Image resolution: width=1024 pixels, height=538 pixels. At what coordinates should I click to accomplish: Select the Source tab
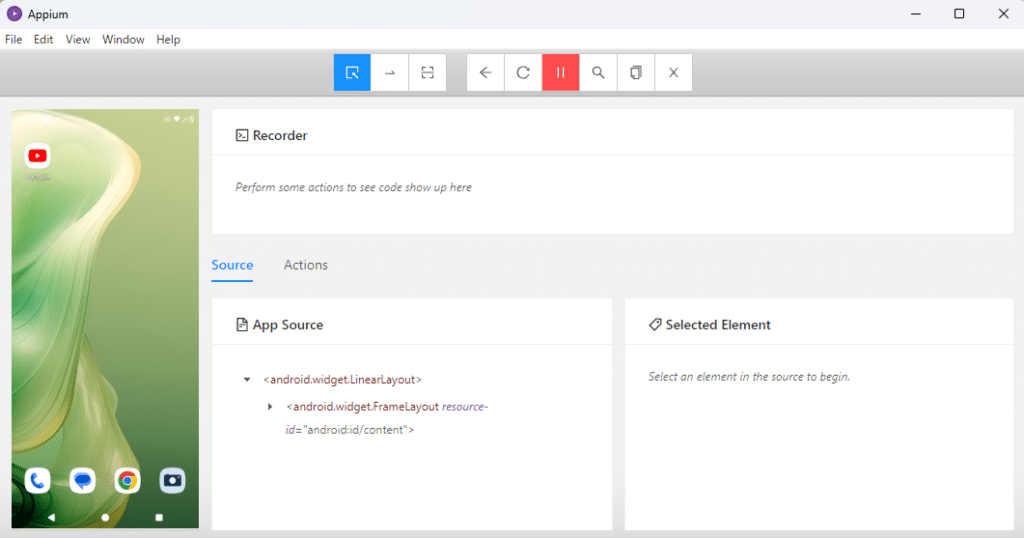232,265
